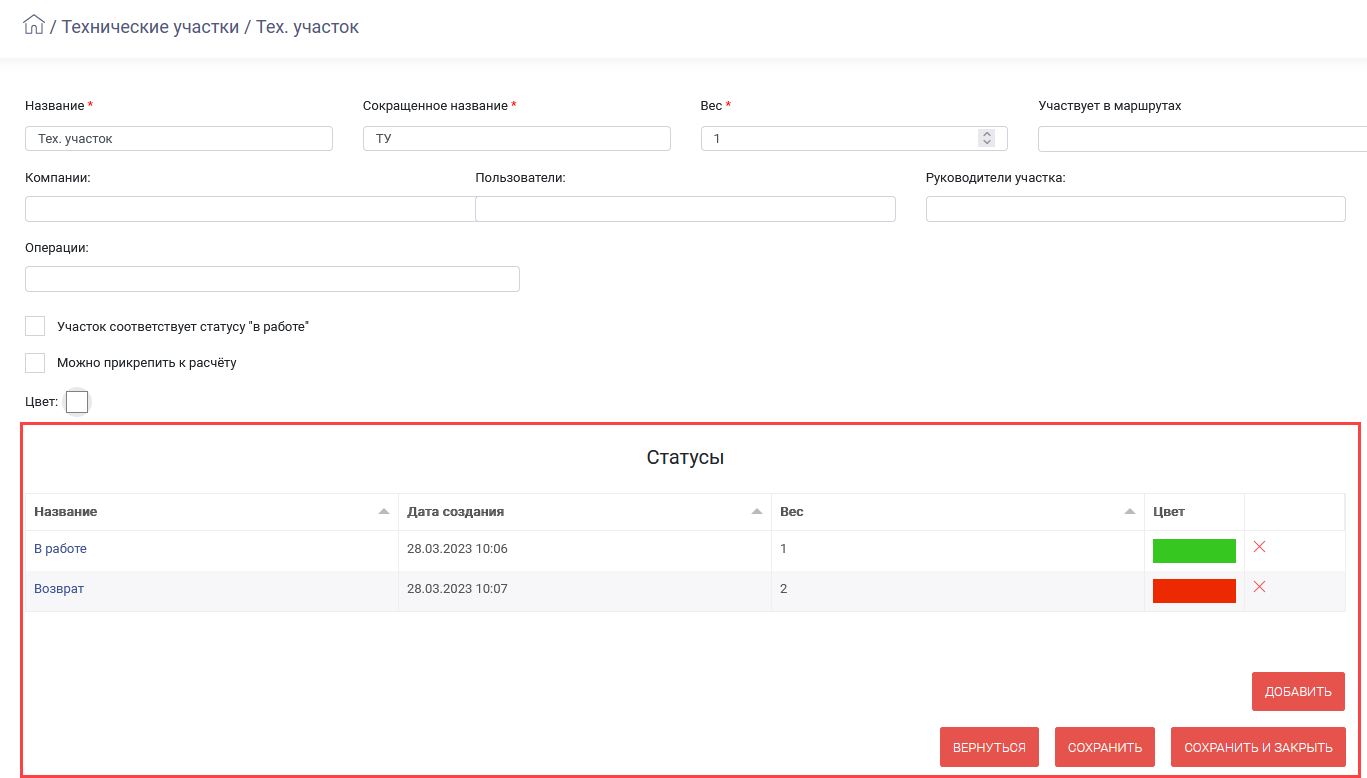Delete the 'Возврат' status row

tap(1259, 587)
